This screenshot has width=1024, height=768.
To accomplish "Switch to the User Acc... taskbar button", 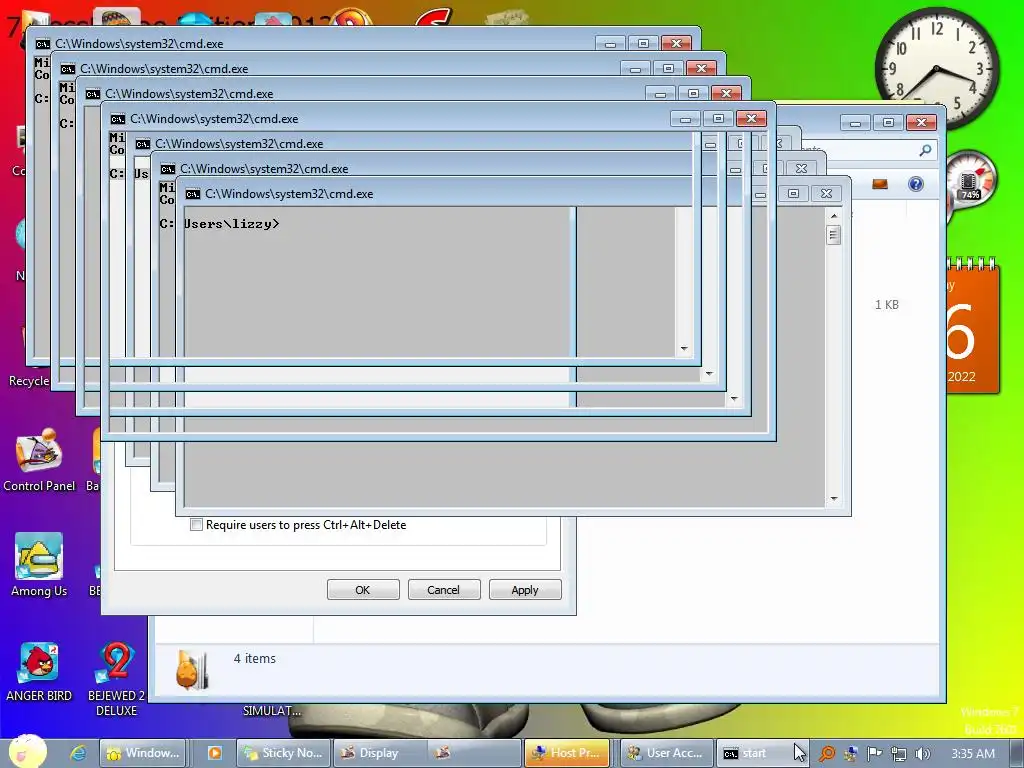I will pyautogui.click(x=665, y=753).
